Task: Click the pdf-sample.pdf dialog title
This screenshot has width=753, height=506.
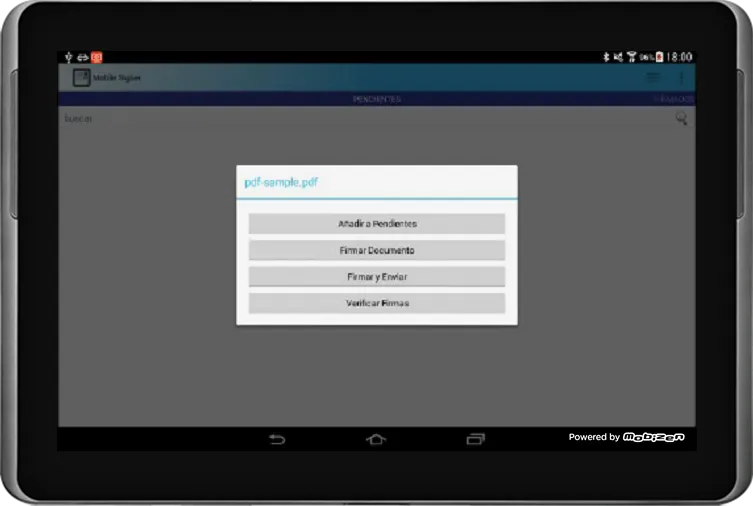Action: tap(281, 182)
